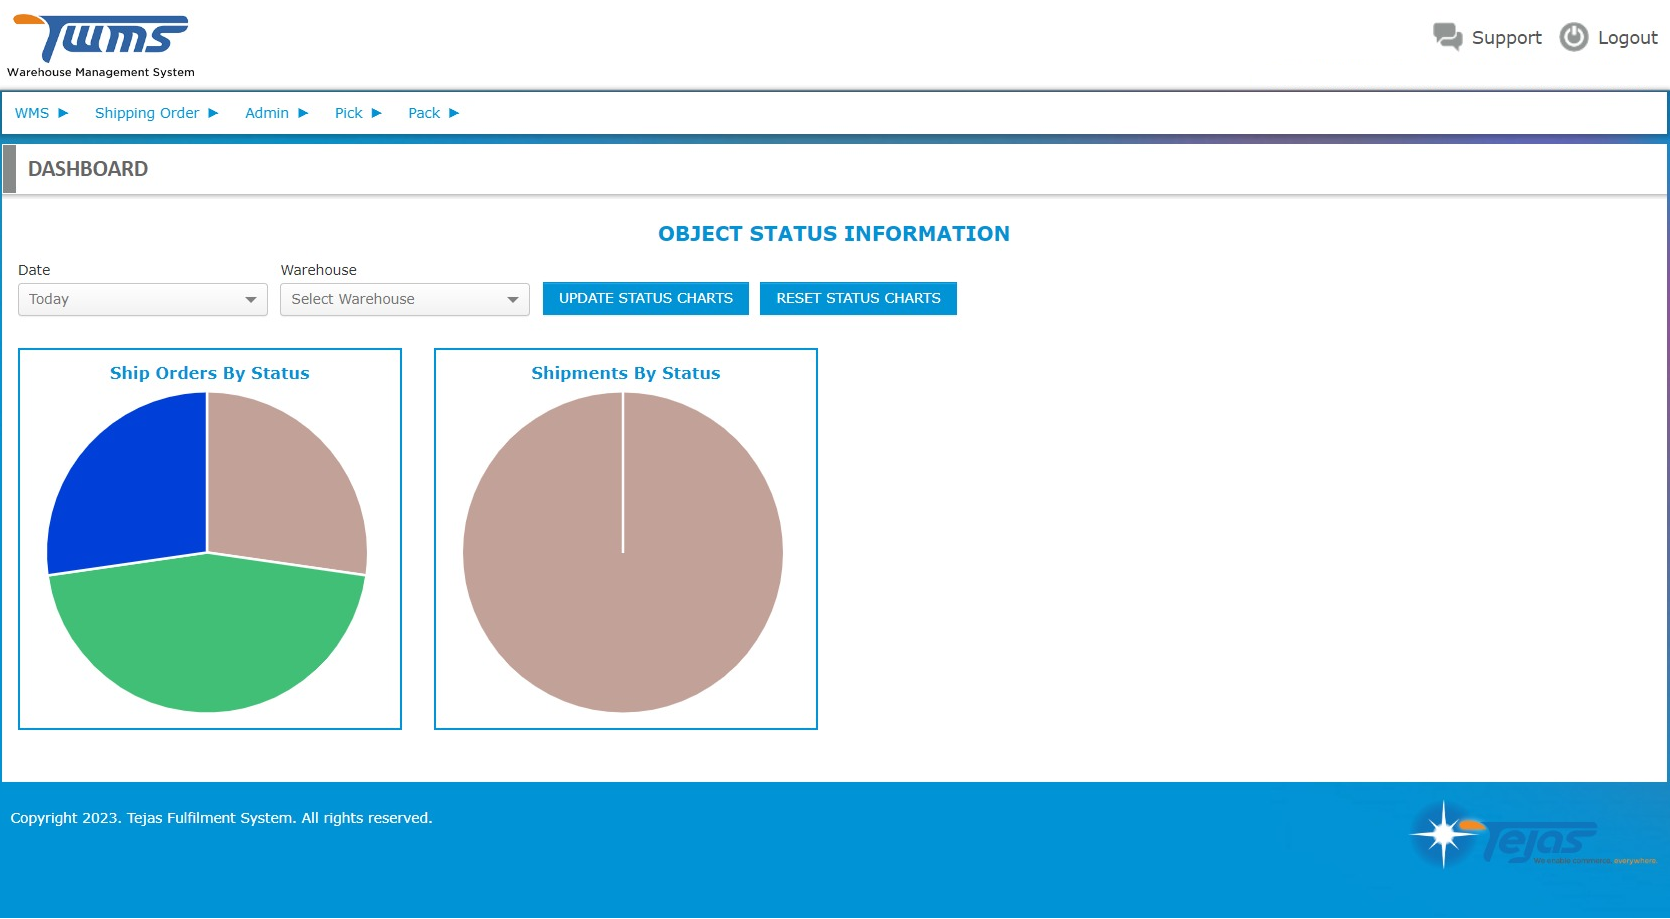Viewport: 1670px width, 919px height.
Task: Click the Ship Orders By Status chart title
Action: (x=209, y=372)
